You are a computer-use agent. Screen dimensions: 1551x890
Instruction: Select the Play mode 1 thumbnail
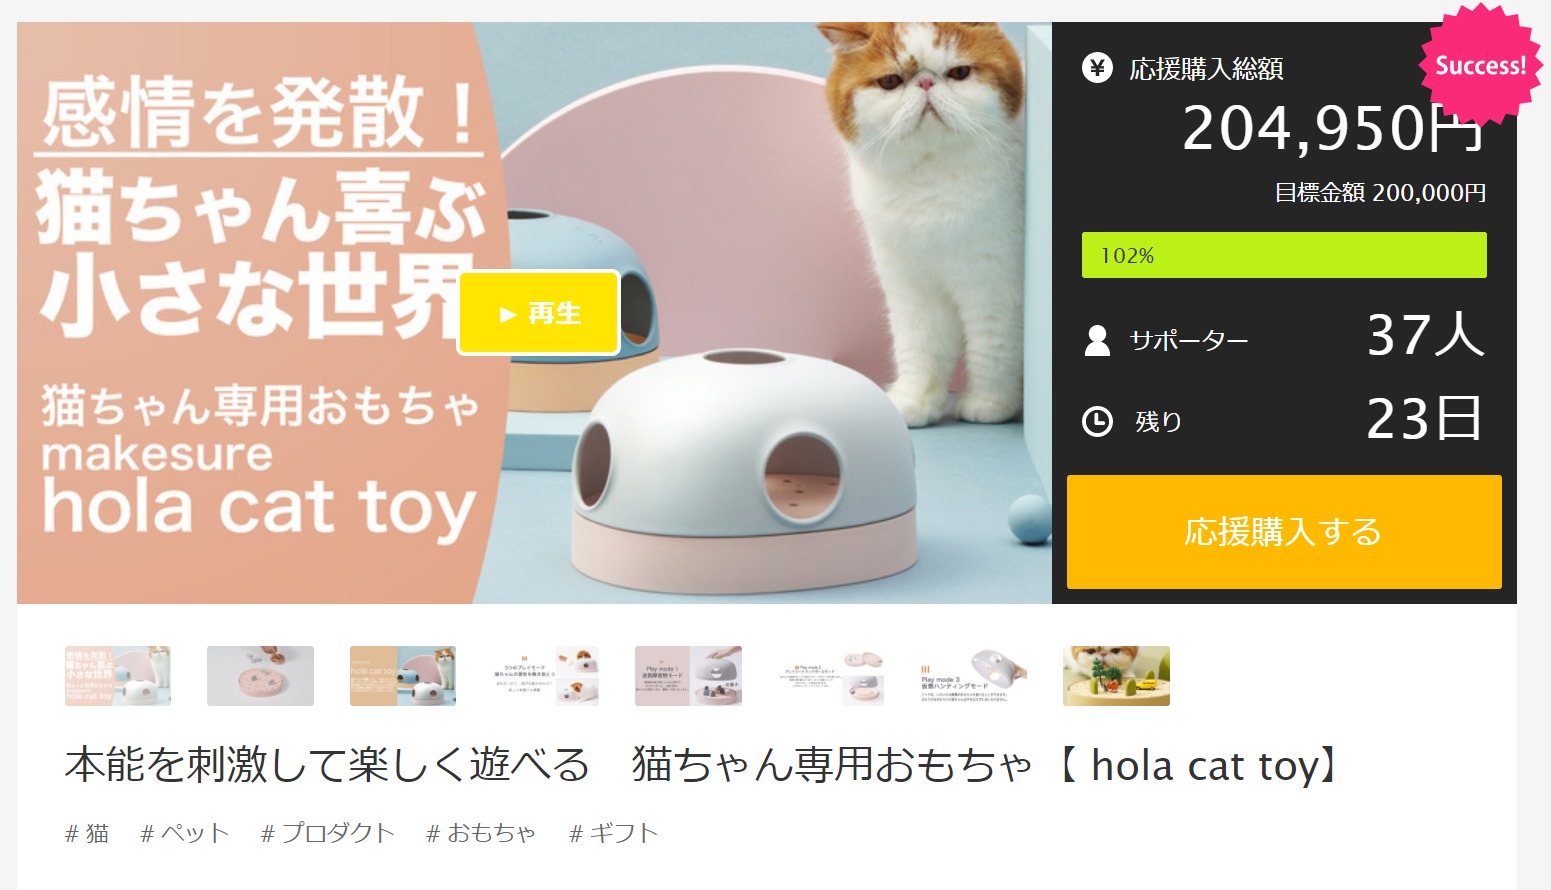coord(688,676)
